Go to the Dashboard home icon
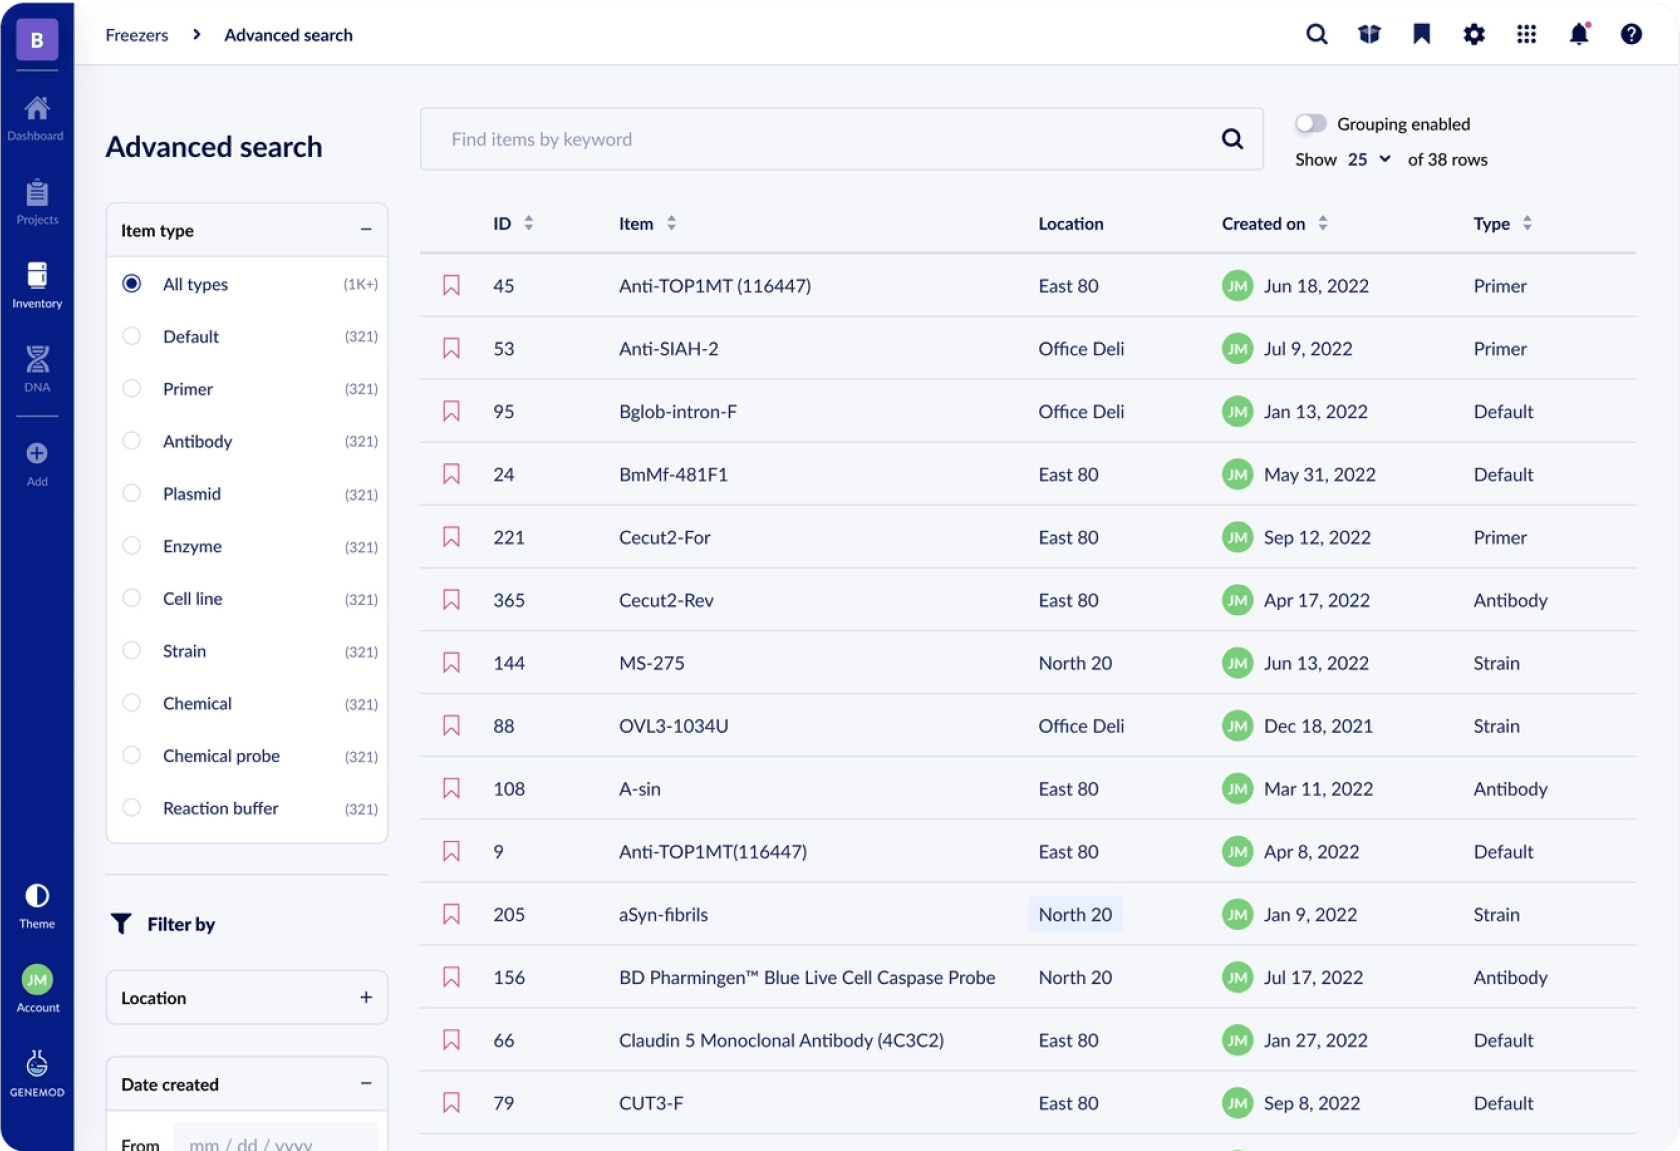This screenshot has width=1680, height=1151. point(37,117)
